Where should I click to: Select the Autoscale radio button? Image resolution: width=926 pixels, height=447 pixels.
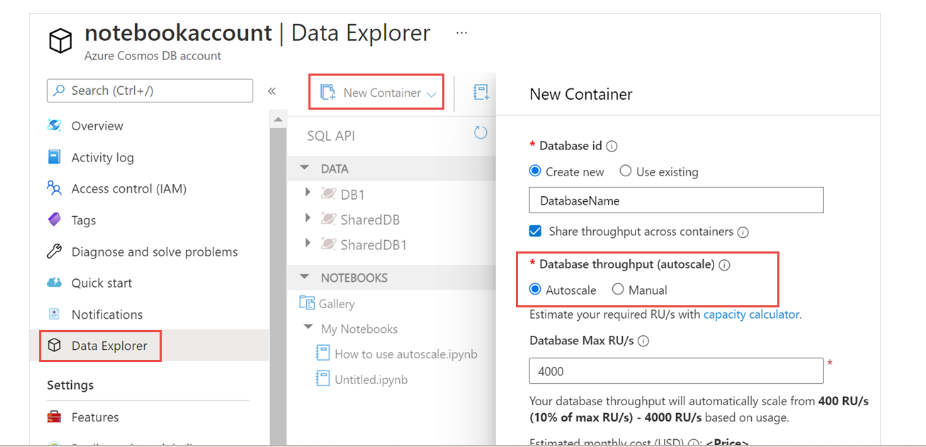pos(536,290)
